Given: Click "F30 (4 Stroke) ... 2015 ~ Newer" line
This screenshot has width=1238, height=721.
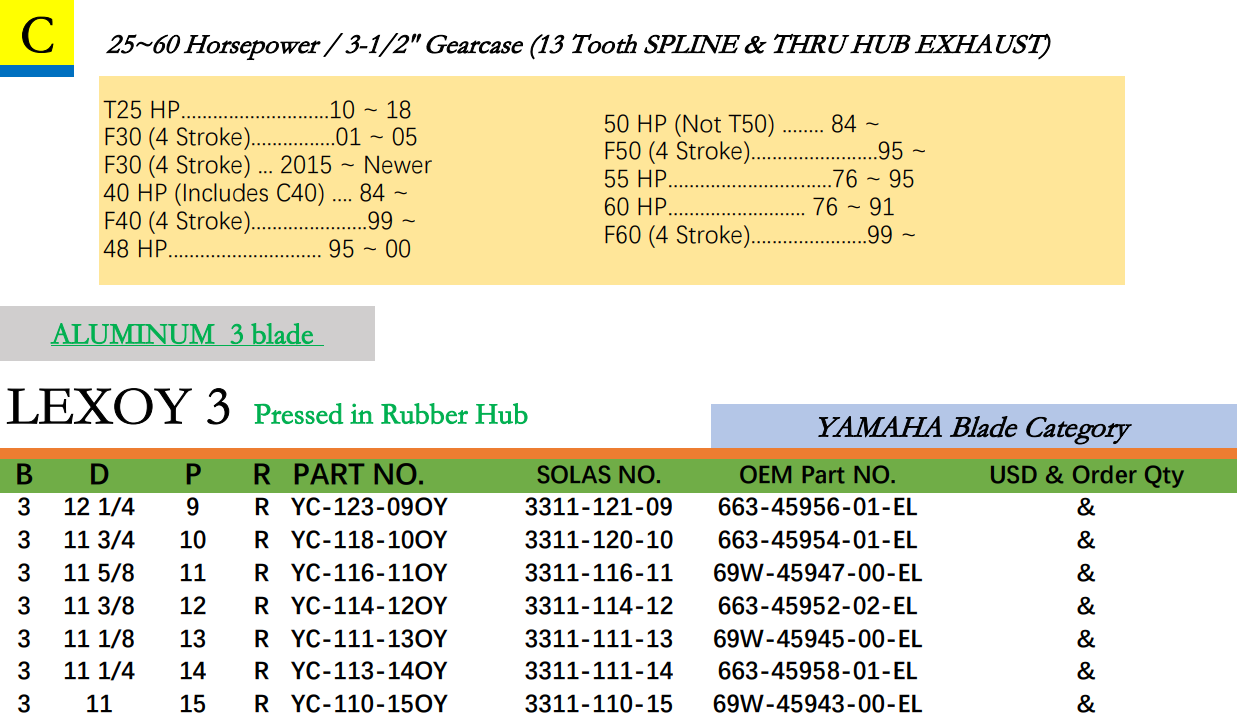Looking at the screenshot, I should pos(268,165).
